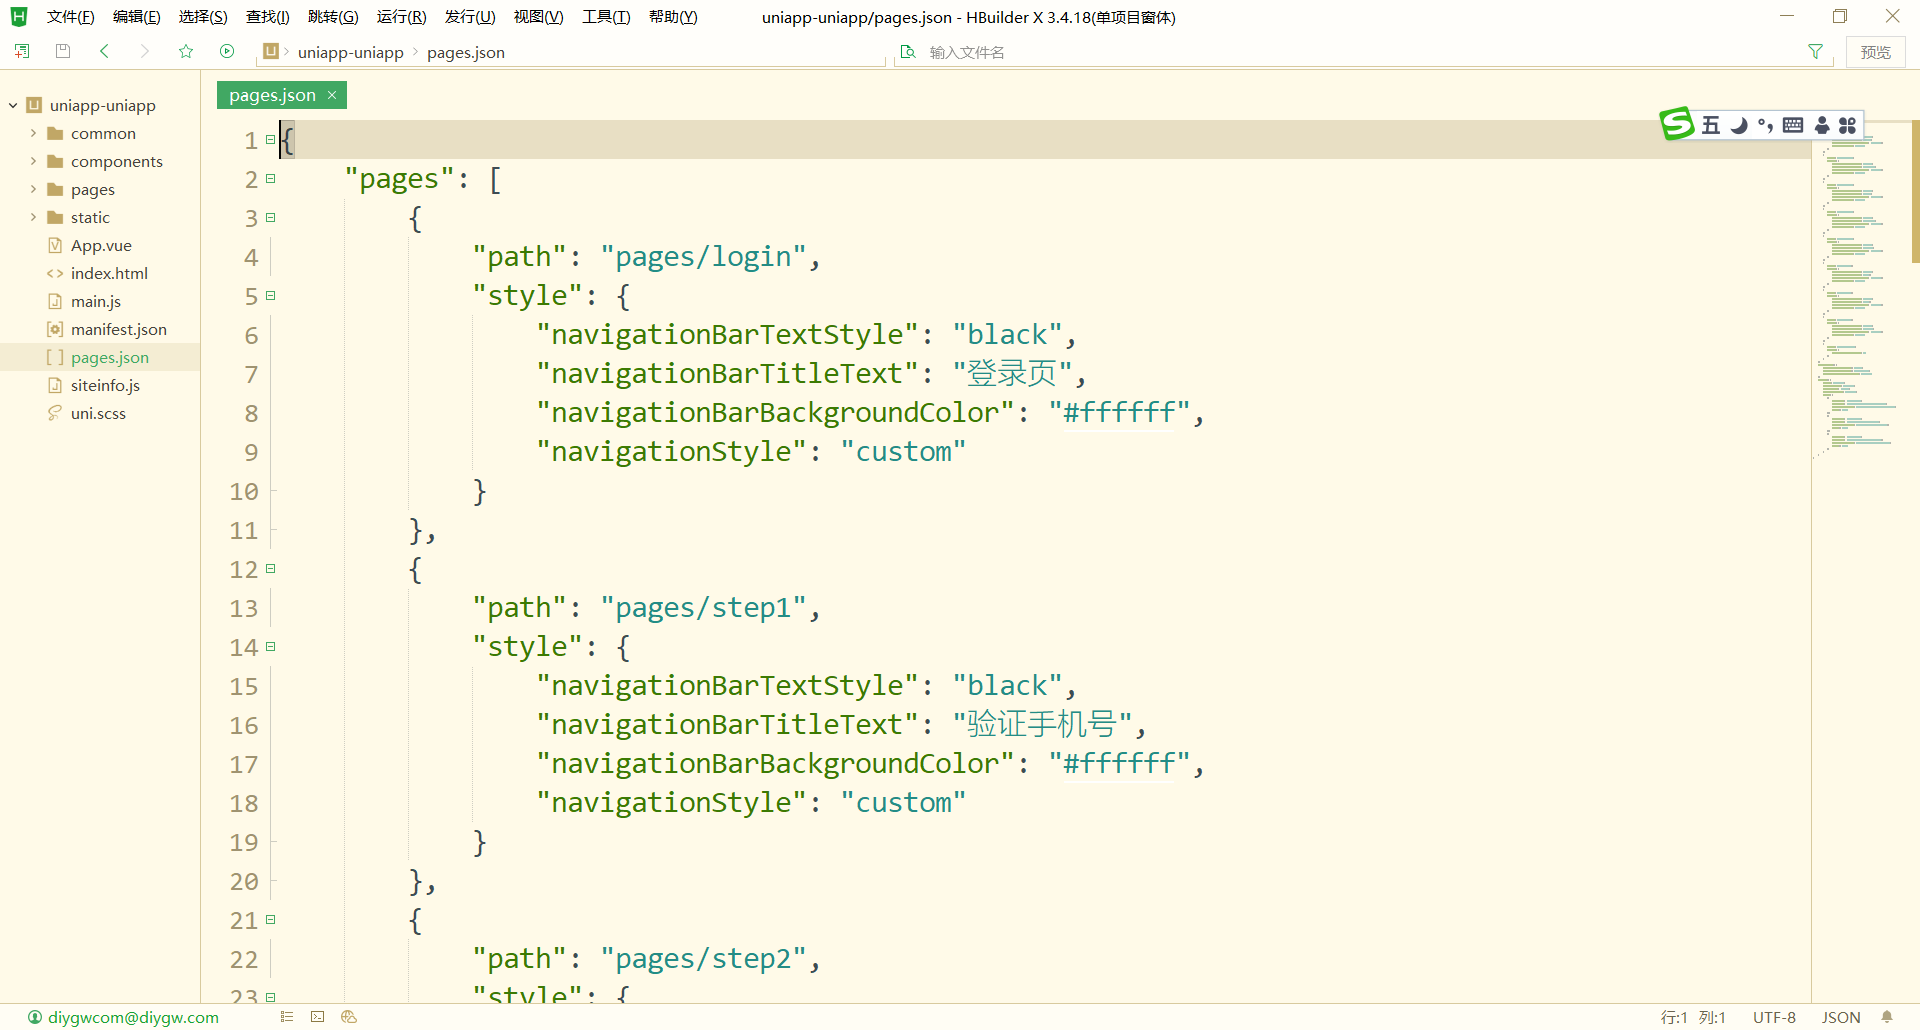Click the IME user account icon
Image resolution: width=1920 pixels, height=1030 pixels.
point(1822,125)
